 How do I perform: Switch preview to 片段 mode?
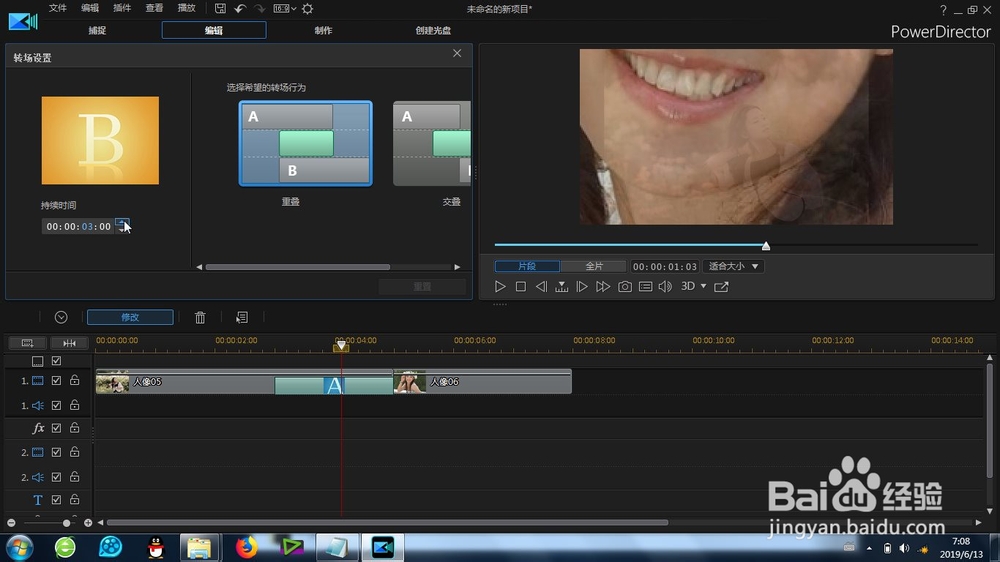click(x=527, y=266)
